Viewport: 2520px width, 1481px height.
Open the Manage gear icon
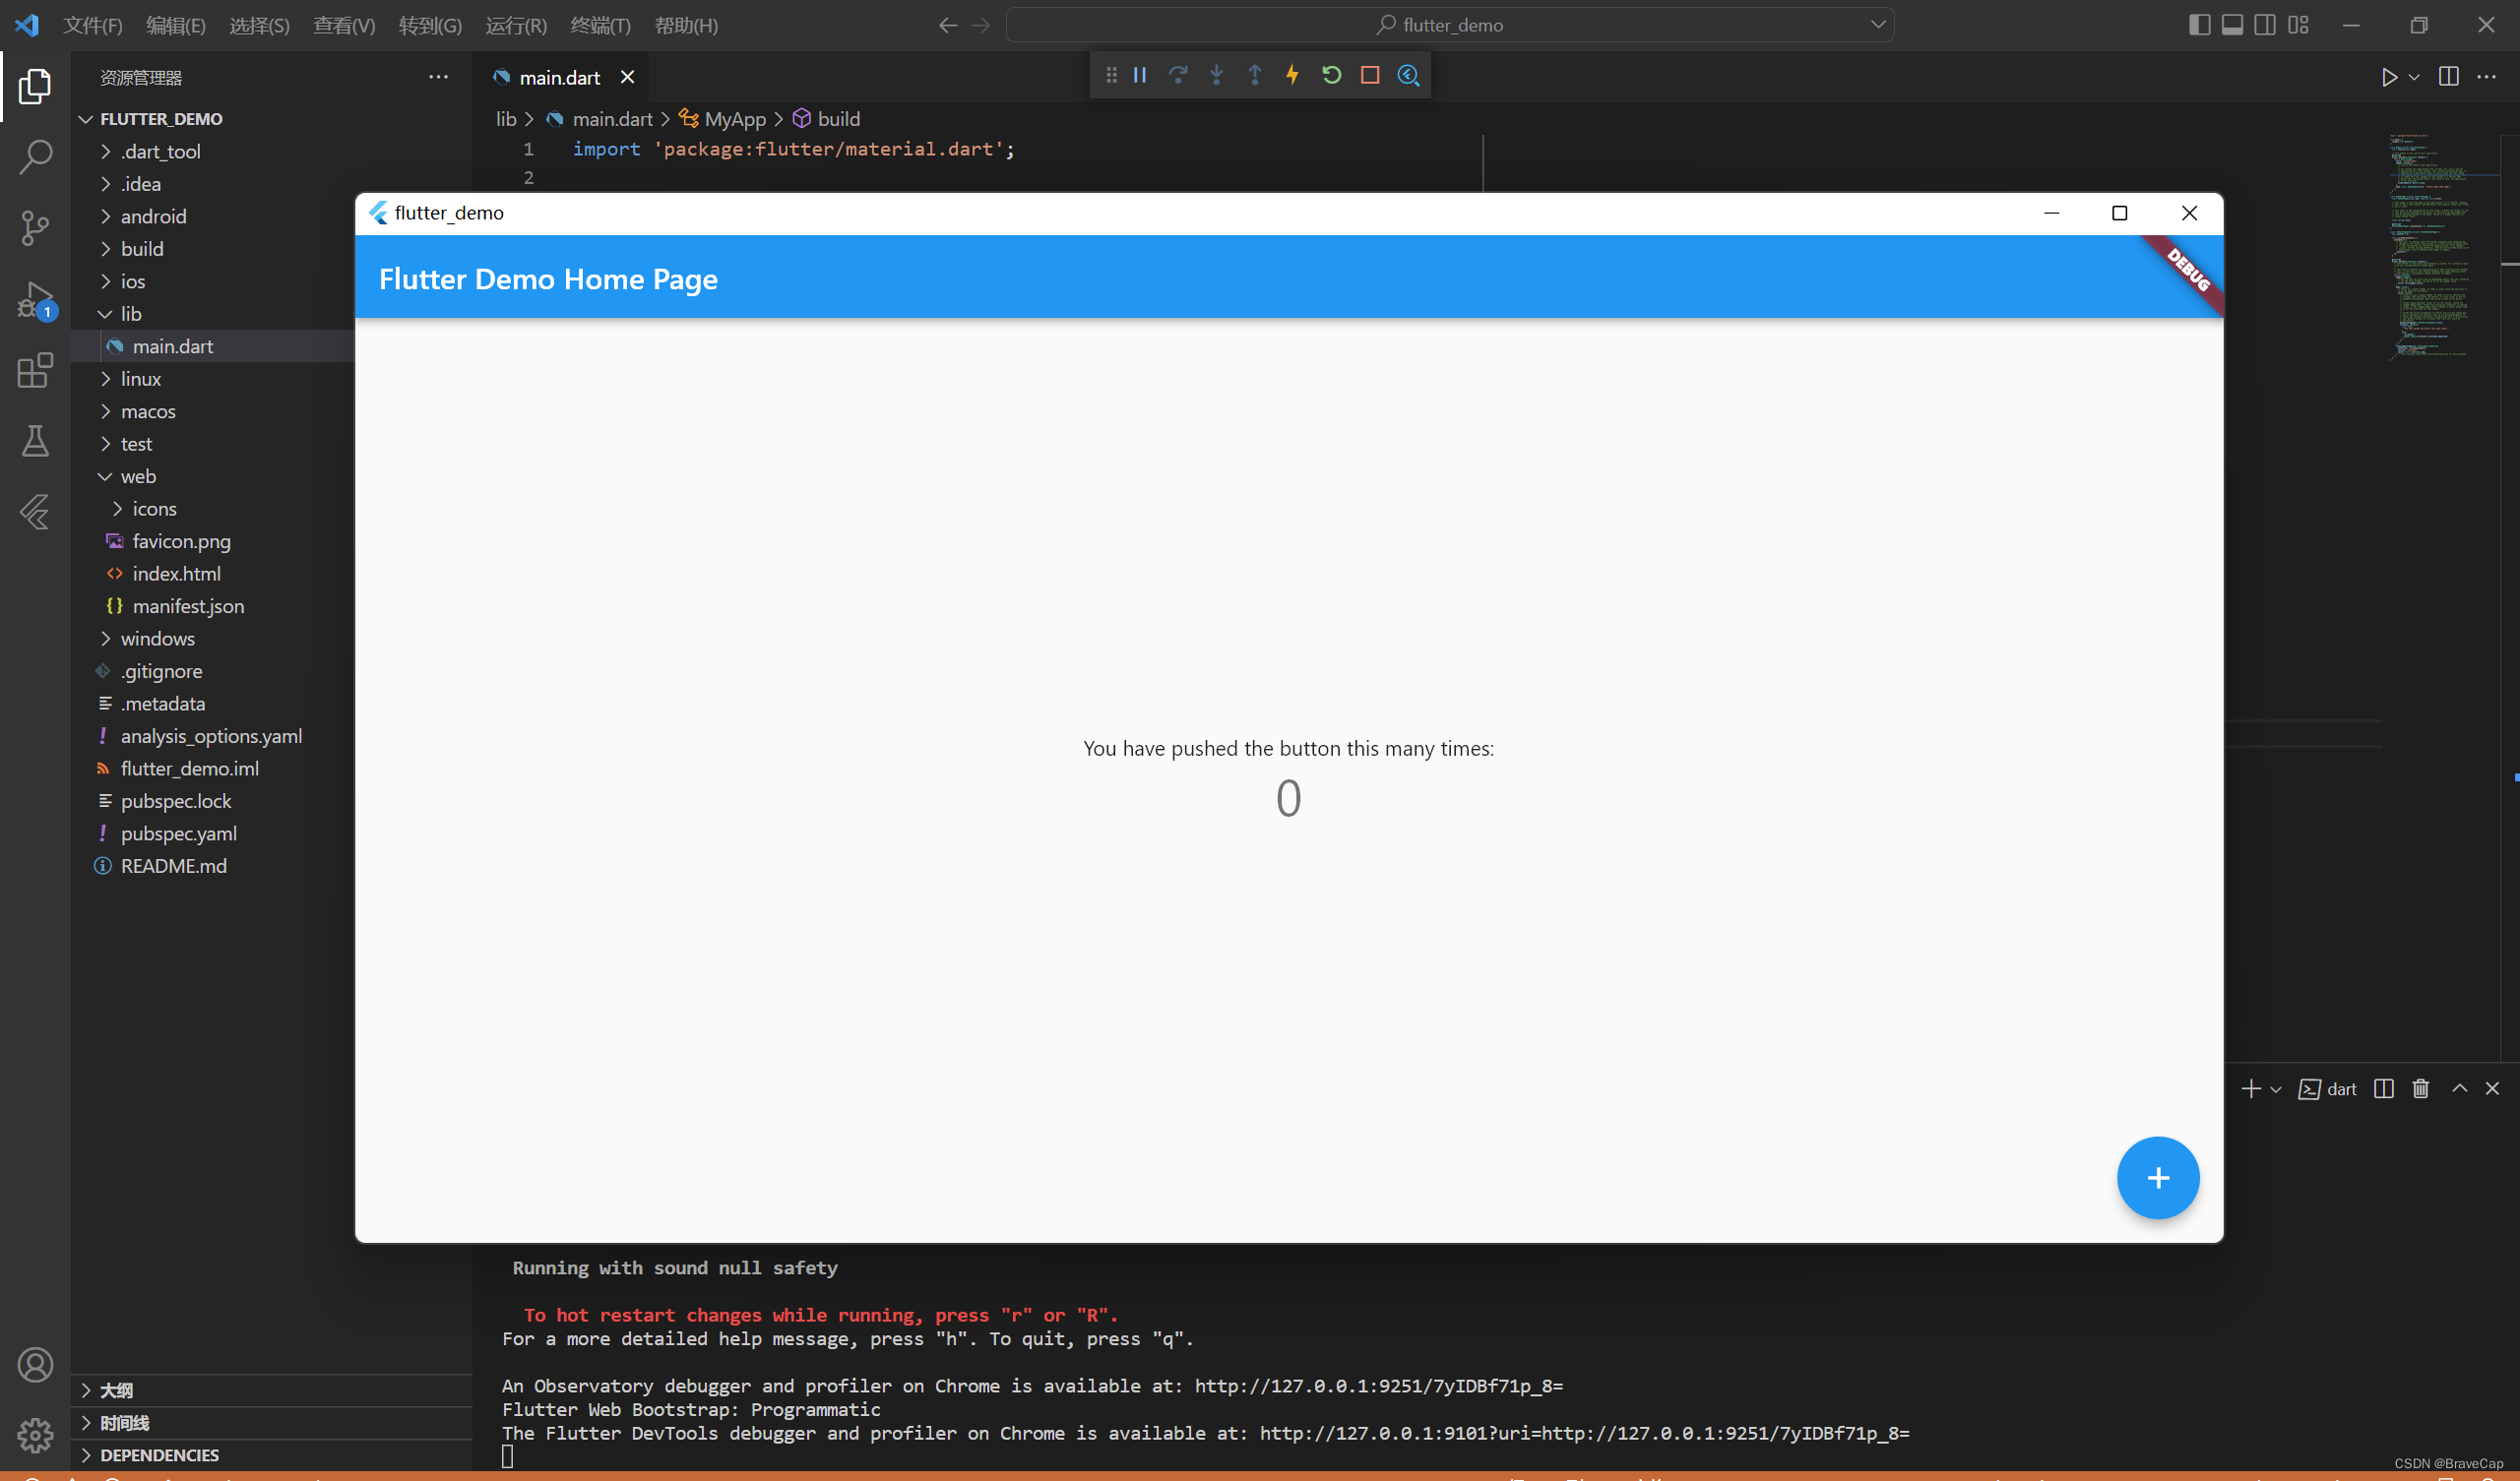(x=35, y=1435)
